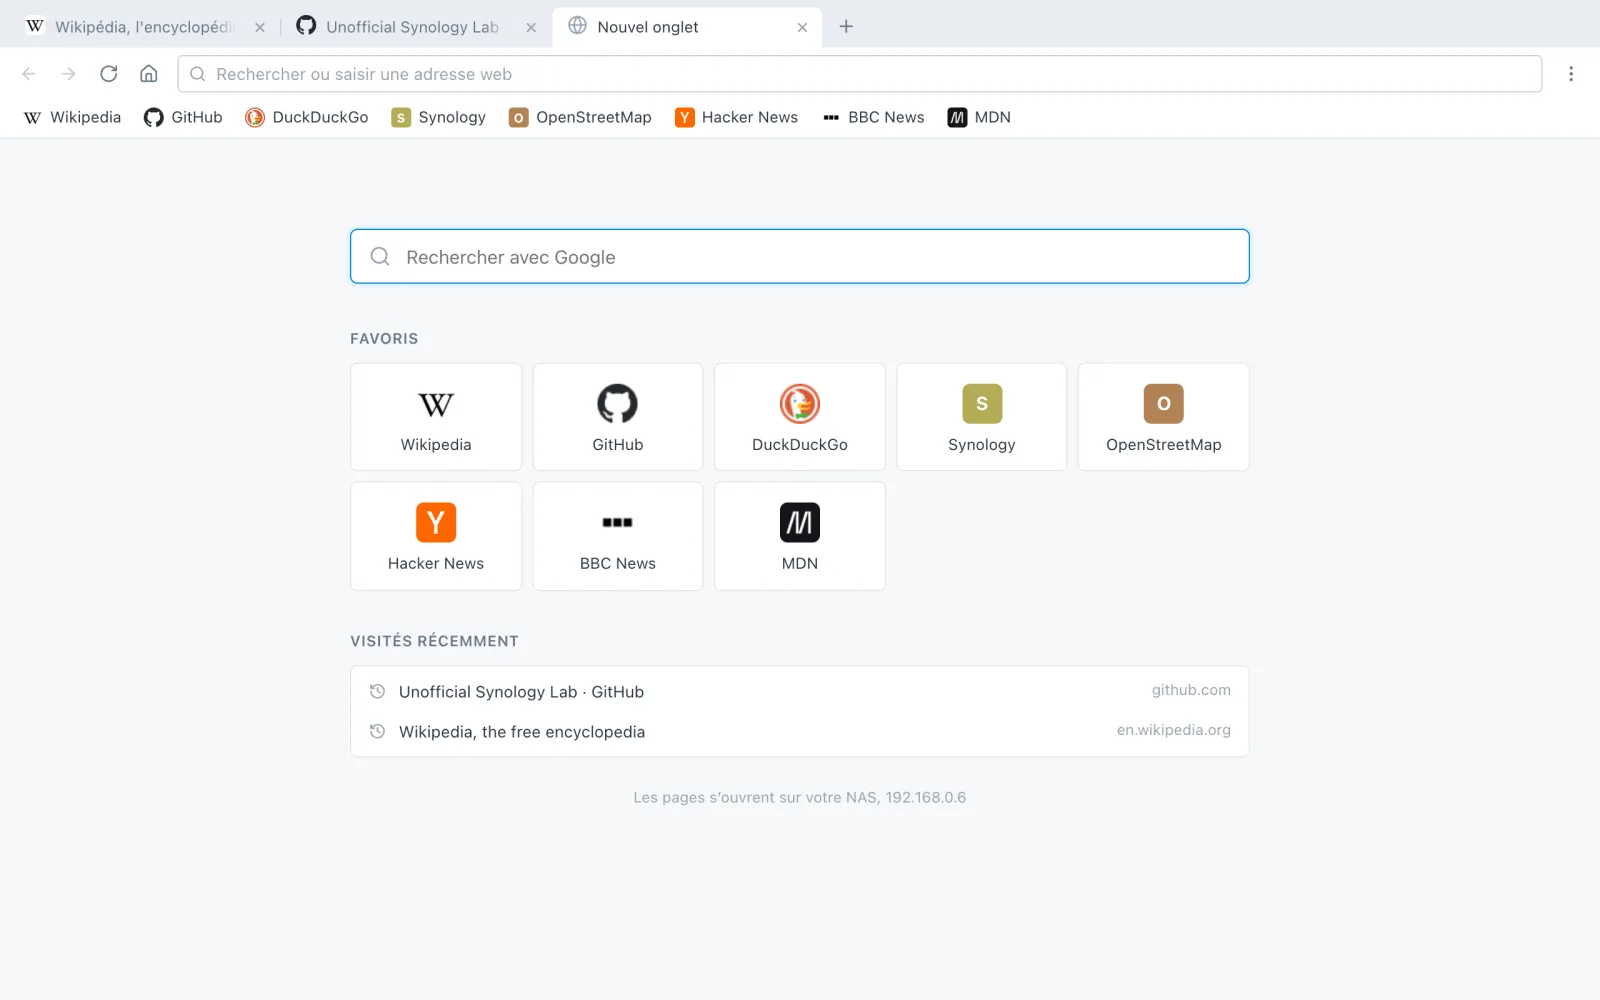Open BBC News bookmark in bookmarks bar
This screenshot has height=1000, width=1600.
coord(874,117)
